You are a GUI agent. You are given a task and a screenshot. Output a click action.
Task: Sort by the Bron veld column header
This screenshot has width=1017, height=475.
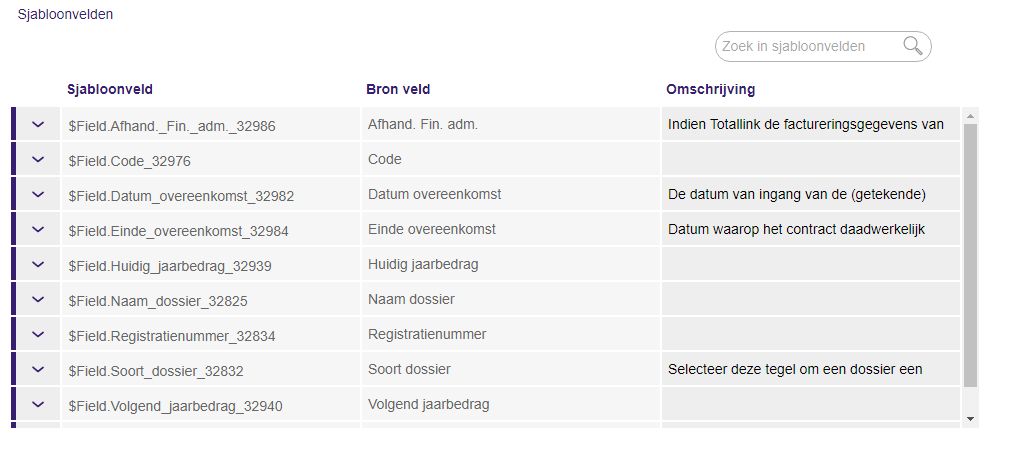tap(398, 90)
